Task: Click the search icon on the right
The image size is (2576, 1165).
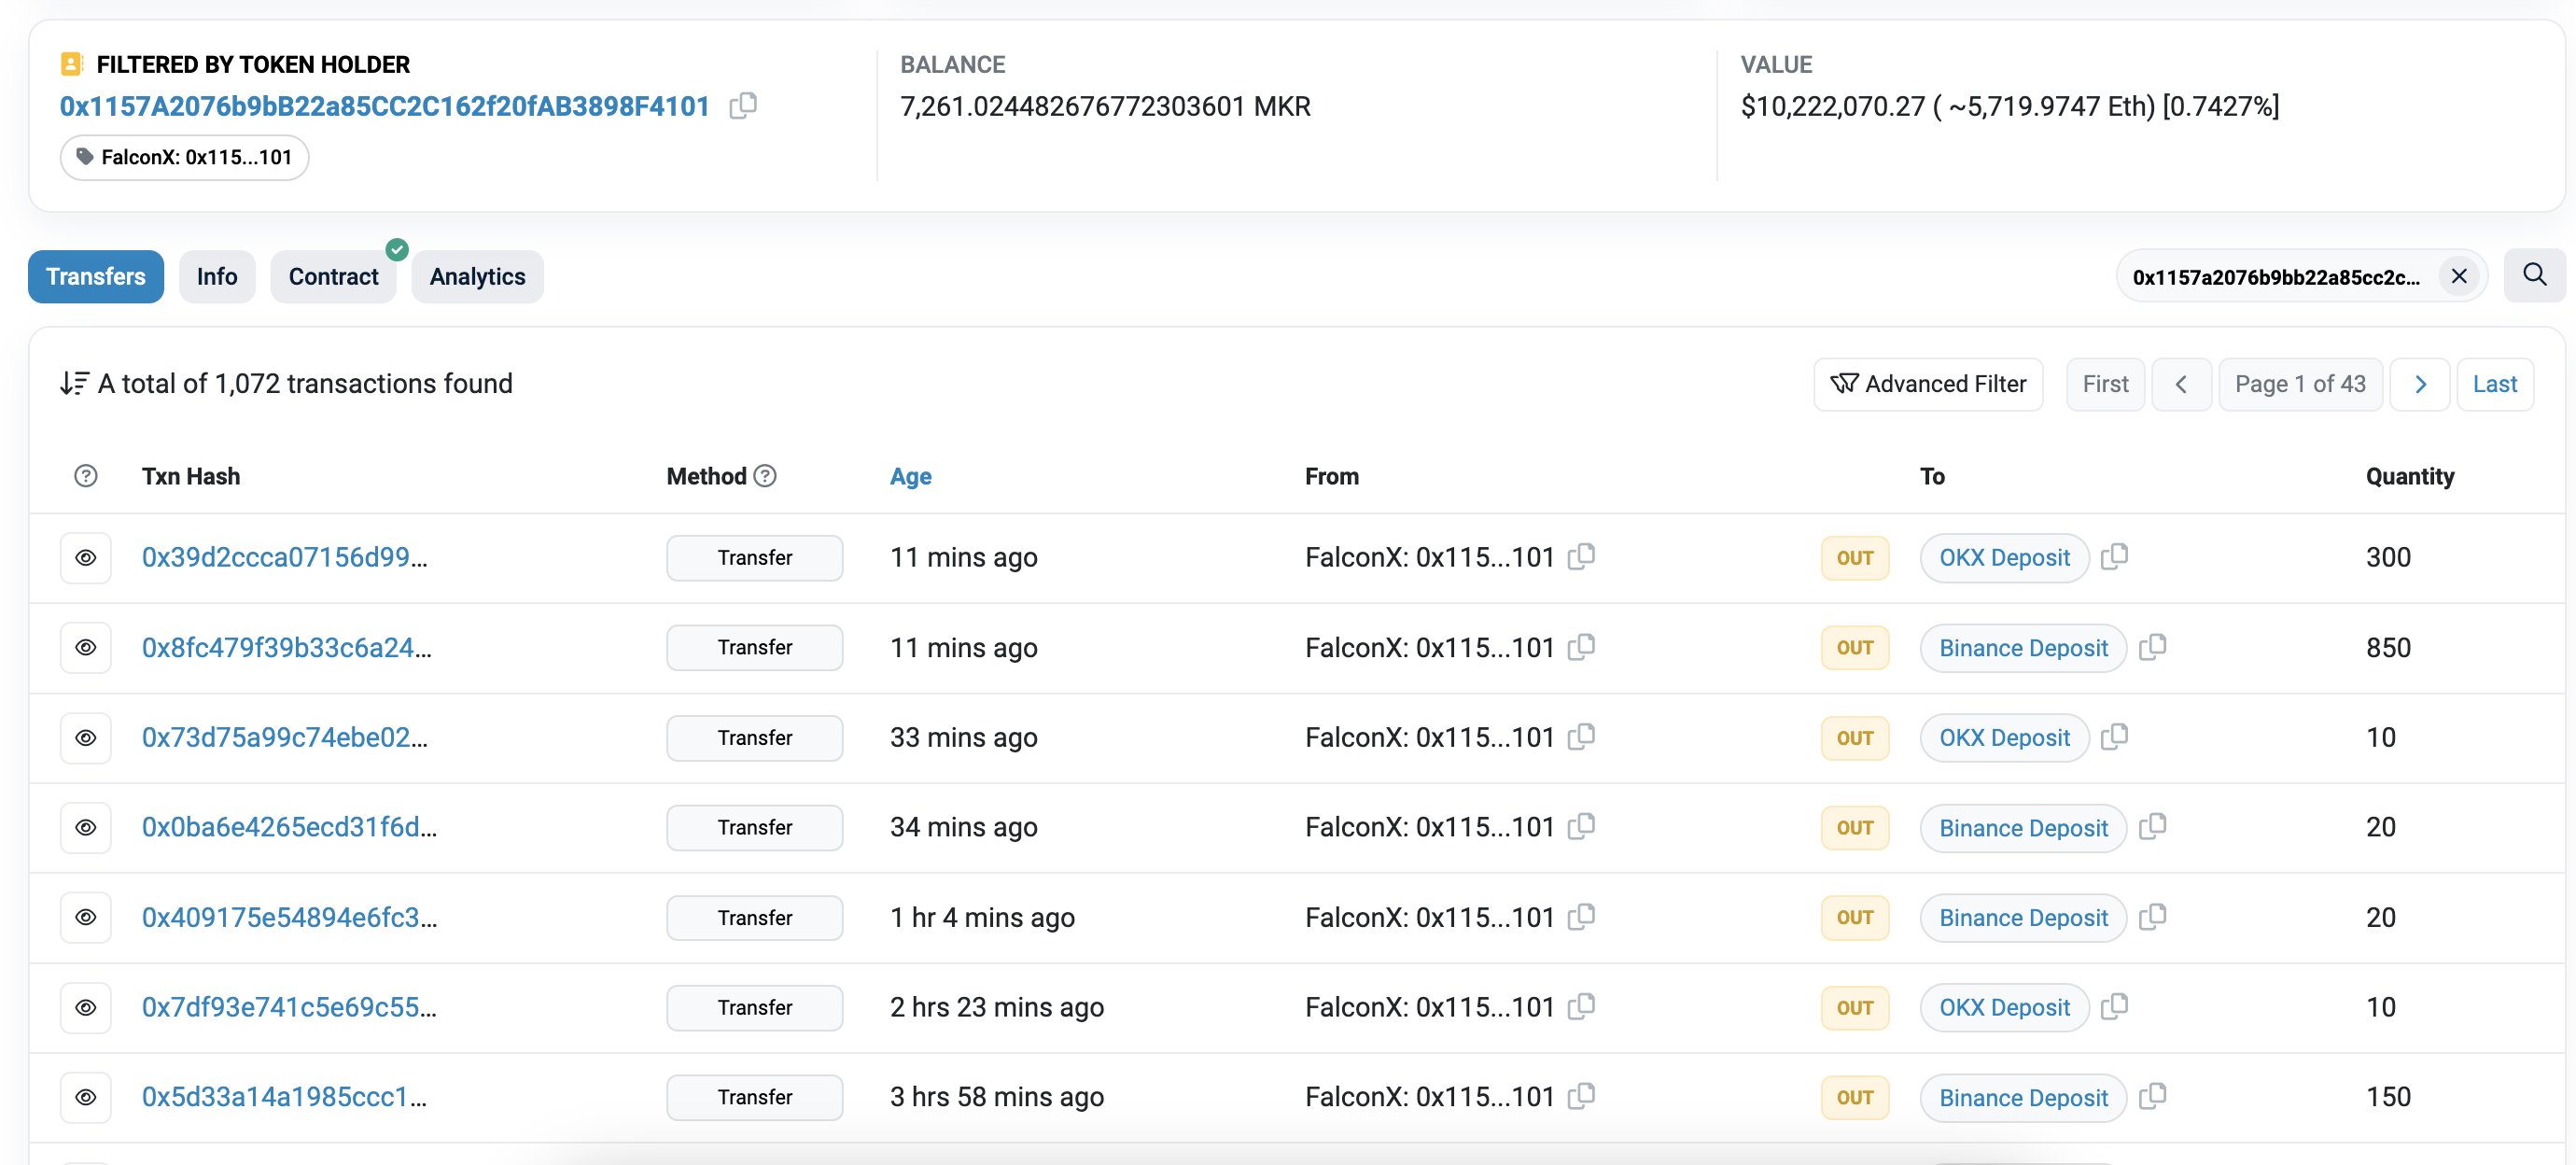Action: coord(2535,276)
